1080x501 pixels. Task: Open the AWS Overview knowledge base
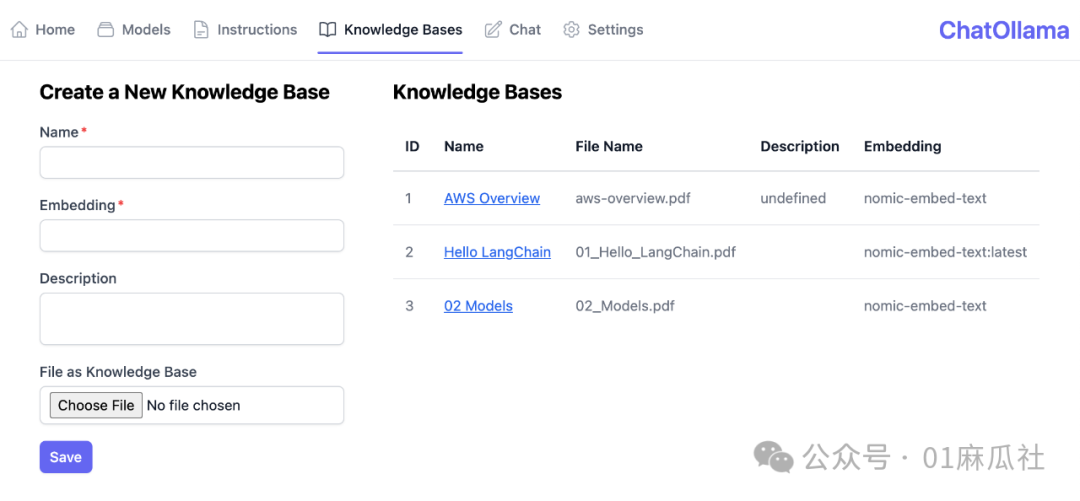coord(491,198)
